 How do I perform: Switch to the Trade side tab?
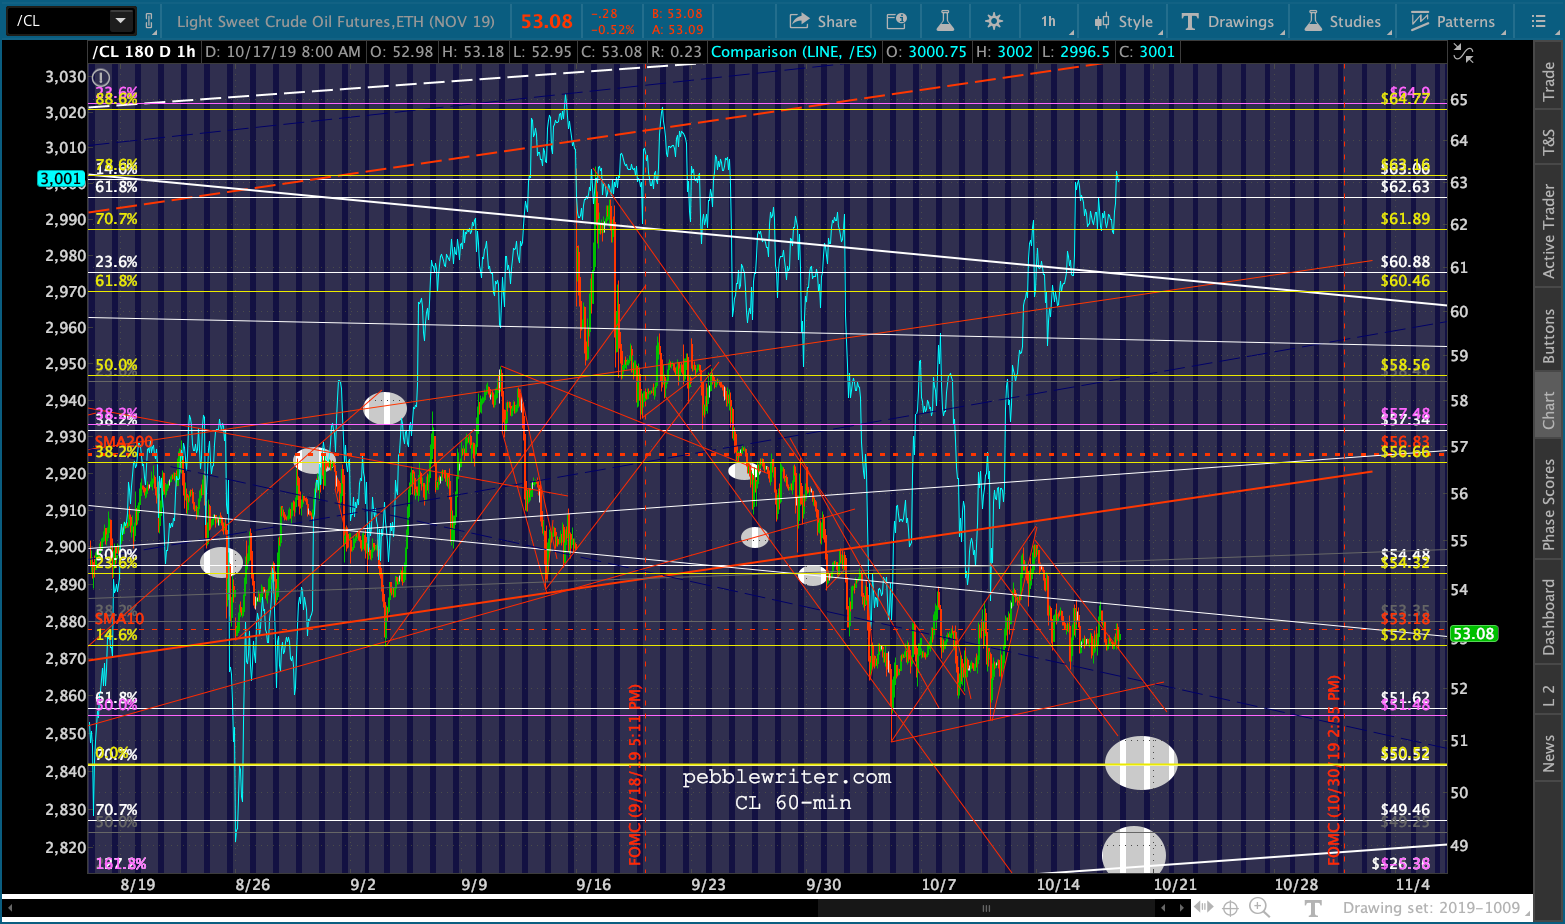coord(1549,82)
